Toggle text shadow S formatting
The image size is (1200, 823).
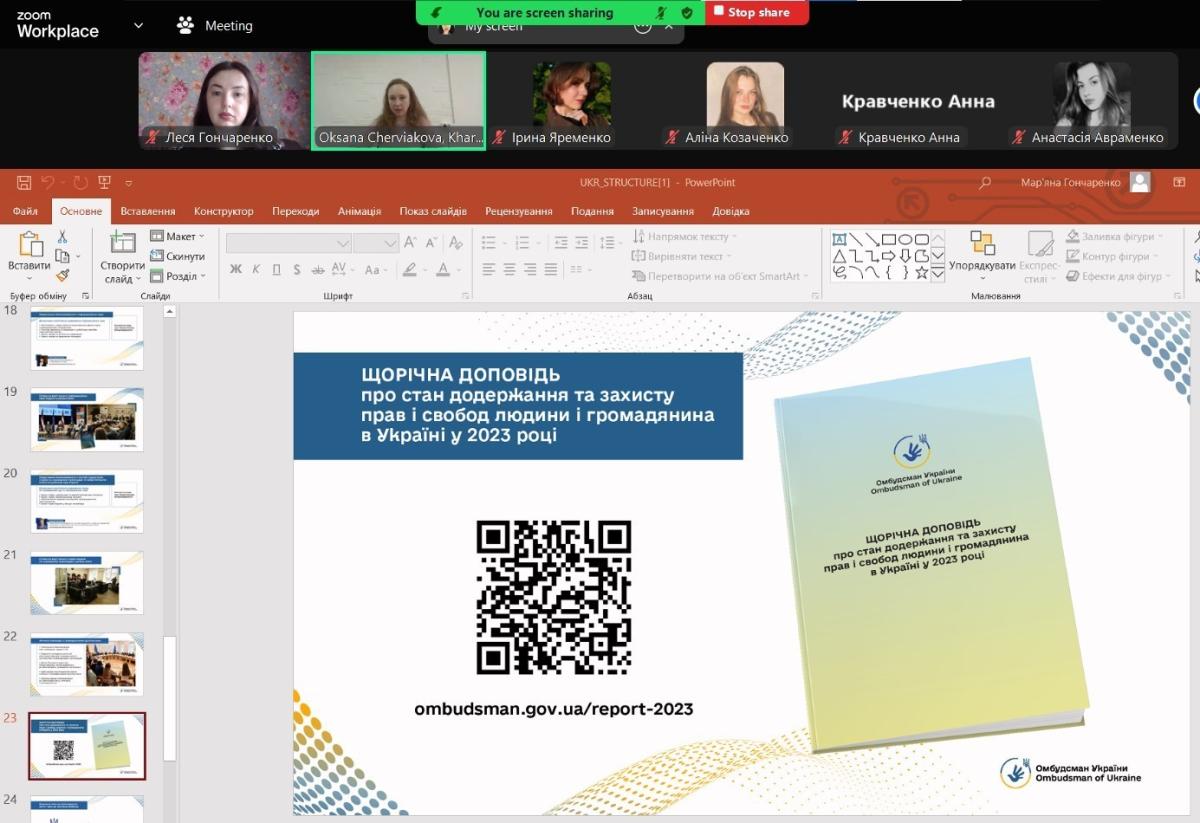[x=297, y=270]
